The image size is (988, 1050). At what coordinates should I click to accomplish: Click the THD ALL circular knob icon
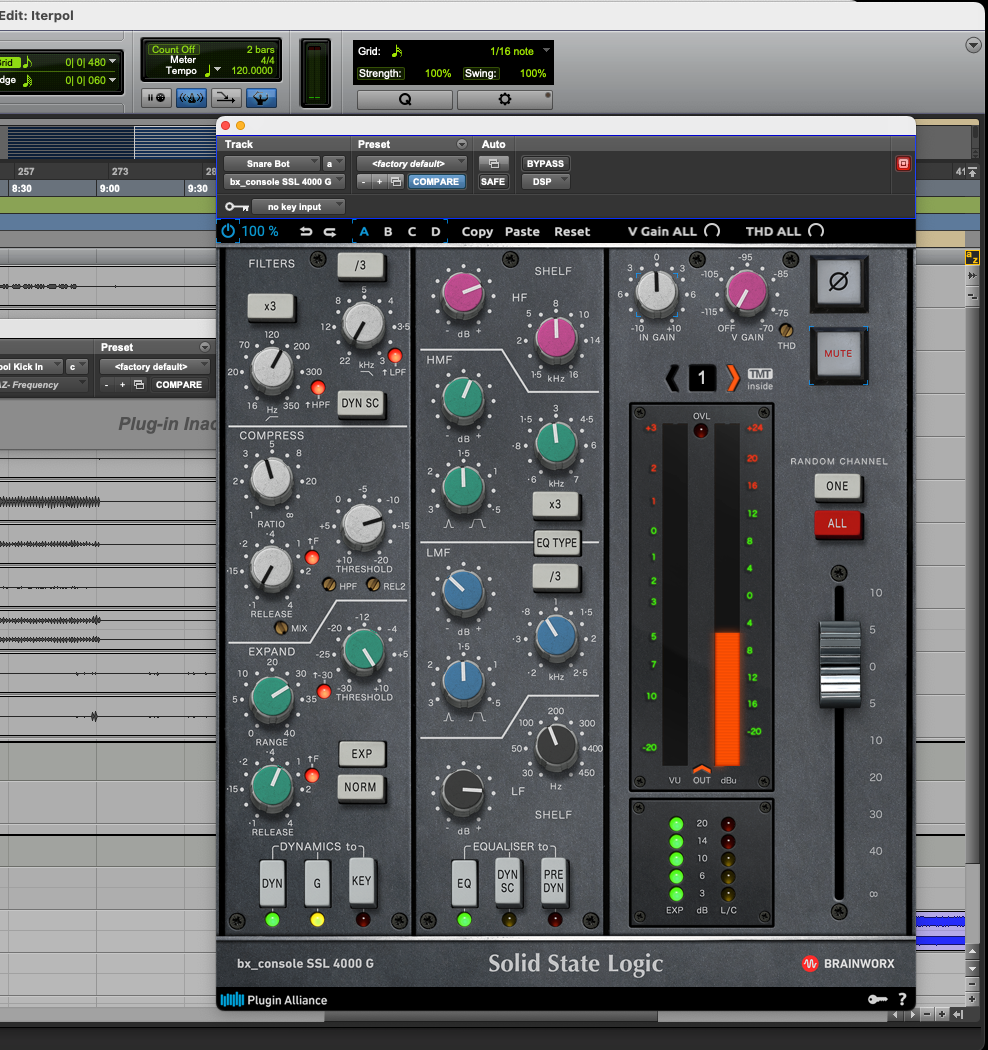click(816, 231)
